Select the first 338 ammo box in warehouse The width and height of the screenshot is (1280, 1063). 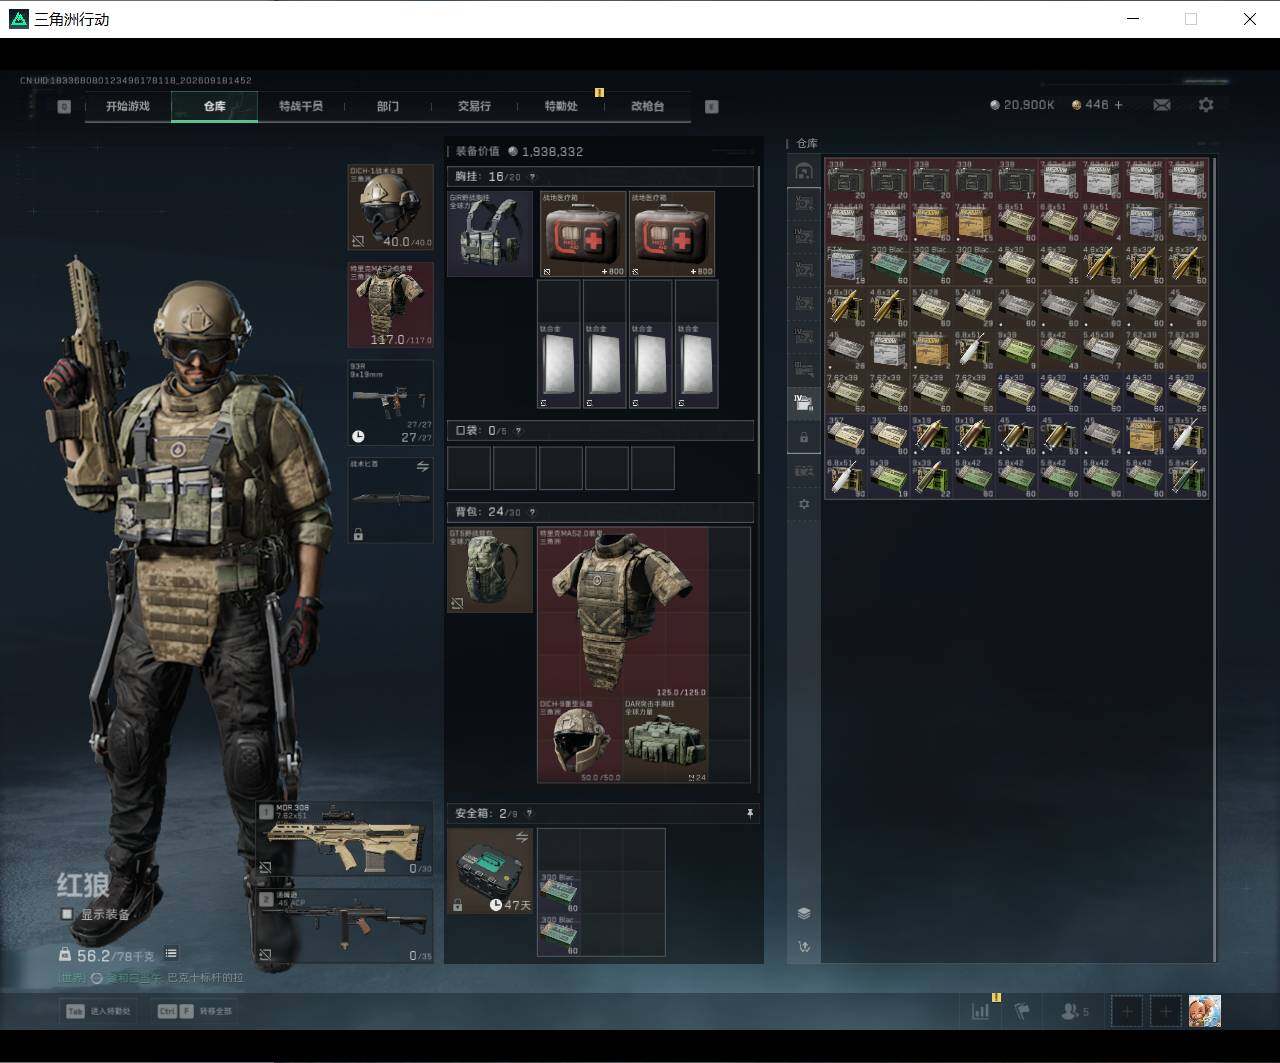click(x=846, y=179)
